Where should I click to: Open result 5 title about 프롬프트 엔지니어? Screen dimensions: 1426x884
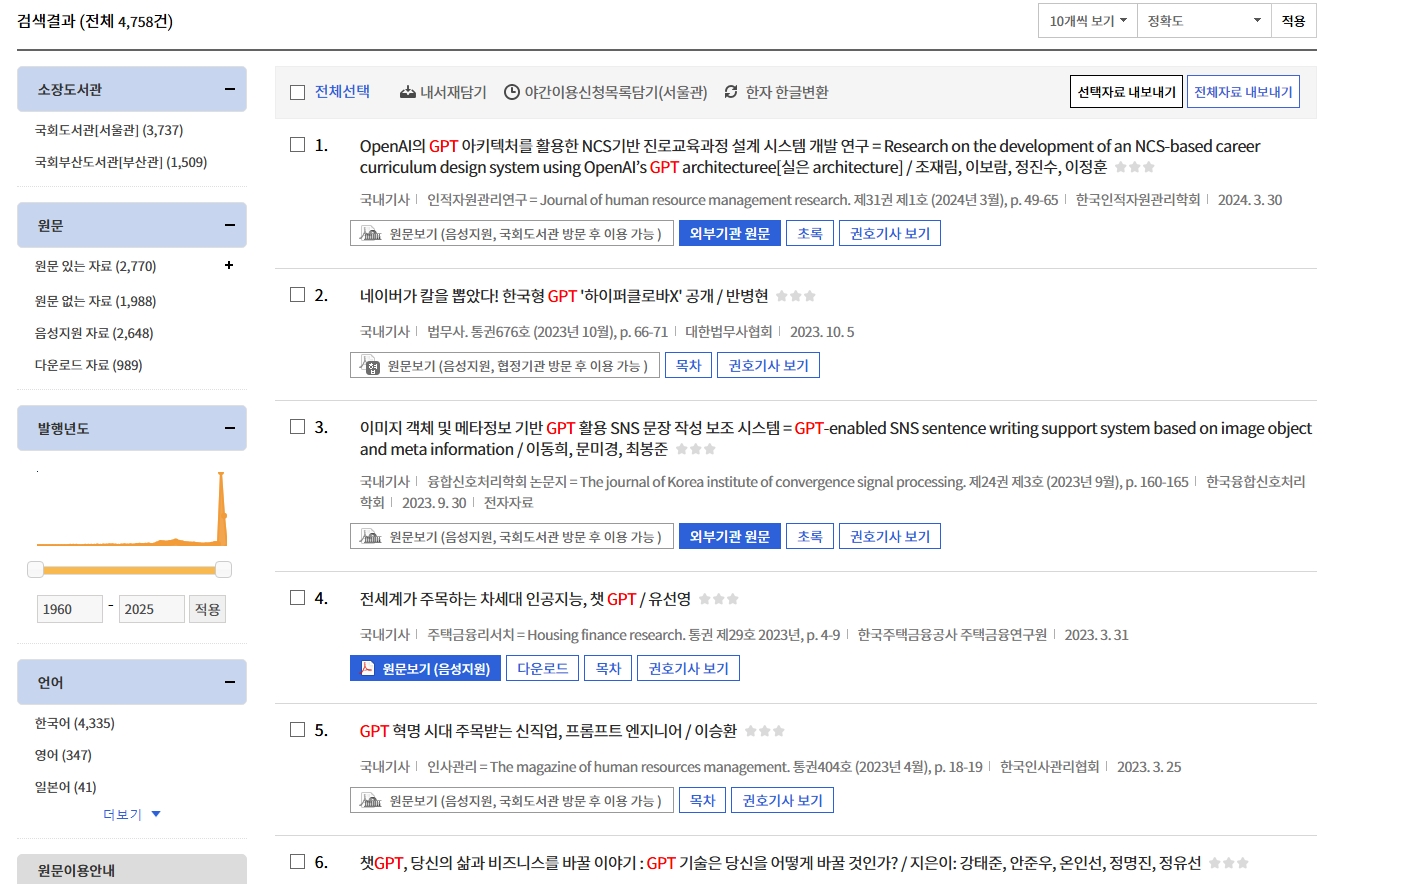[548, 731]
